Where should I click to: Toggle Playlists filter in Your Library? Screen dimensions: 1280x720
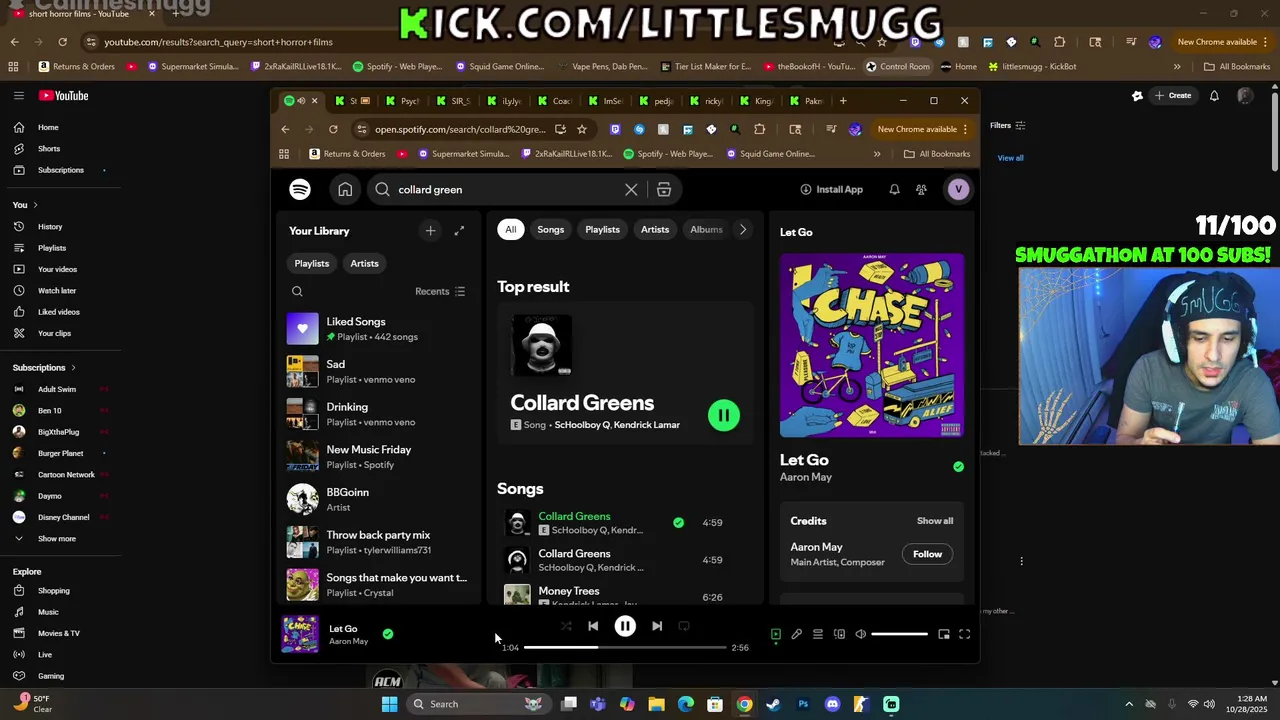click(x=312, y=263)
